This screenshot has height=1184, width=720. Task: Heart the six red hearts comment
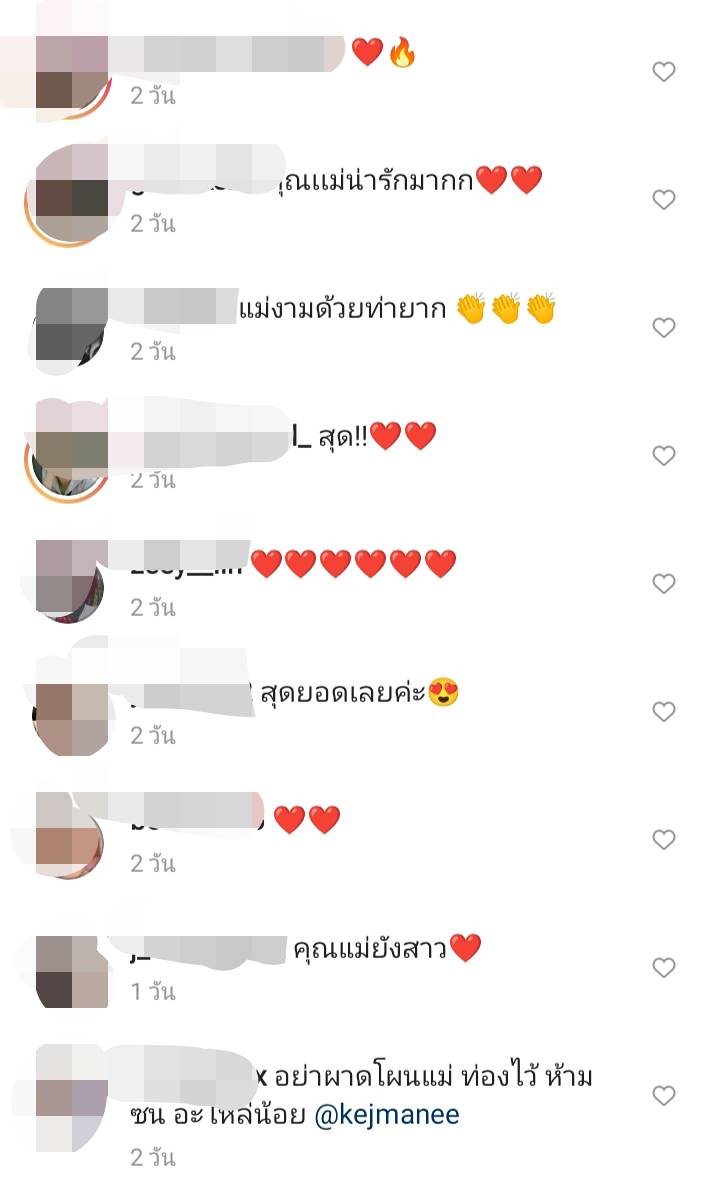pyautogui.click(x=663, y=584)
